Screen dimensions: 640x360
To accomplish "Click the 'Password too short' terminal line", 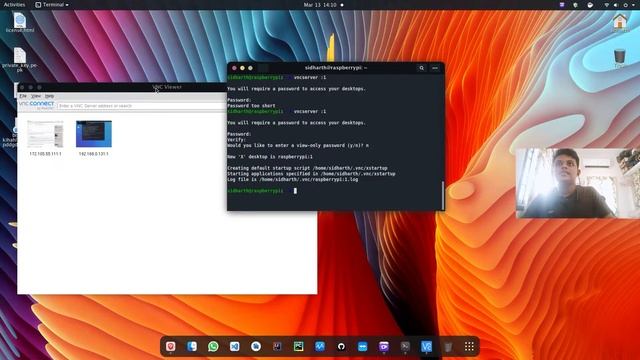I will pos(251,106).
